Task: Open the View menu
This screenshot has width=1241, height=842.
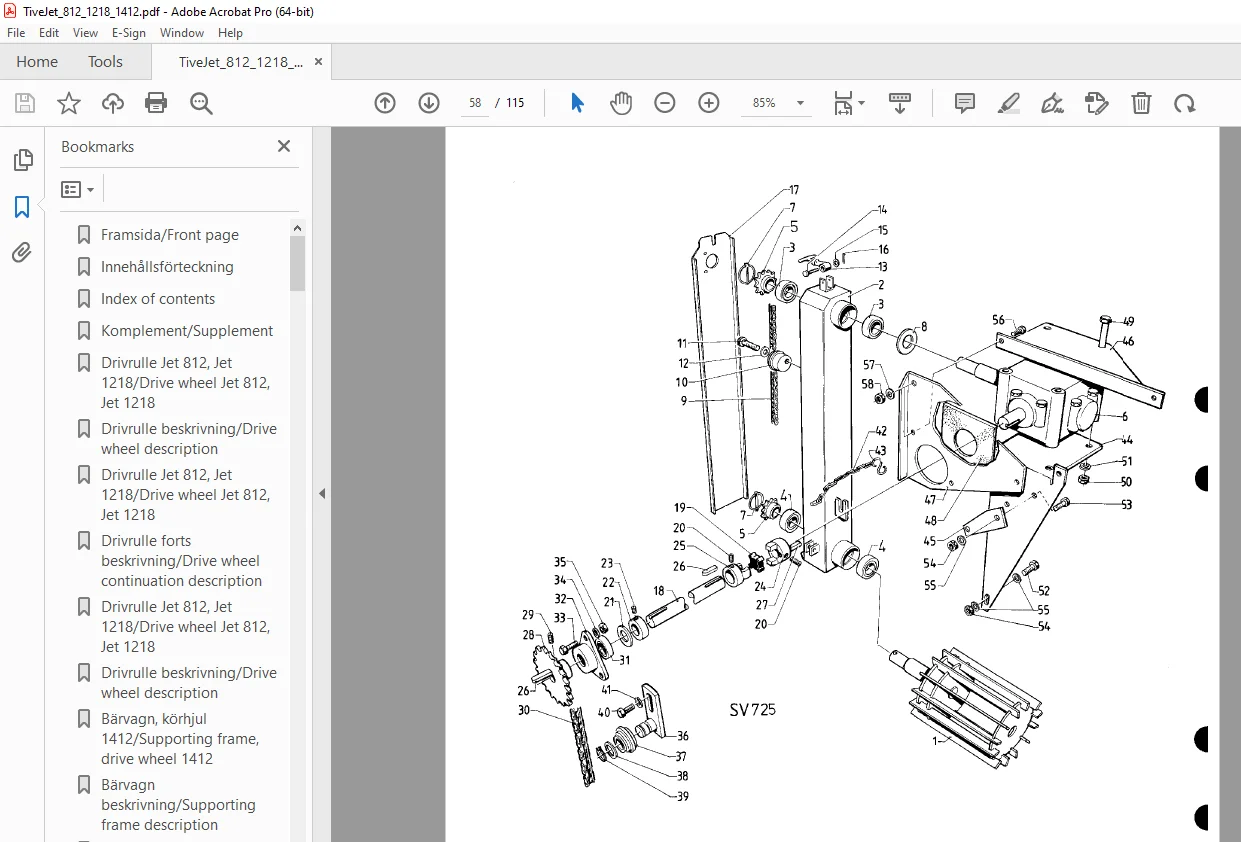Action: coord(85,33)
